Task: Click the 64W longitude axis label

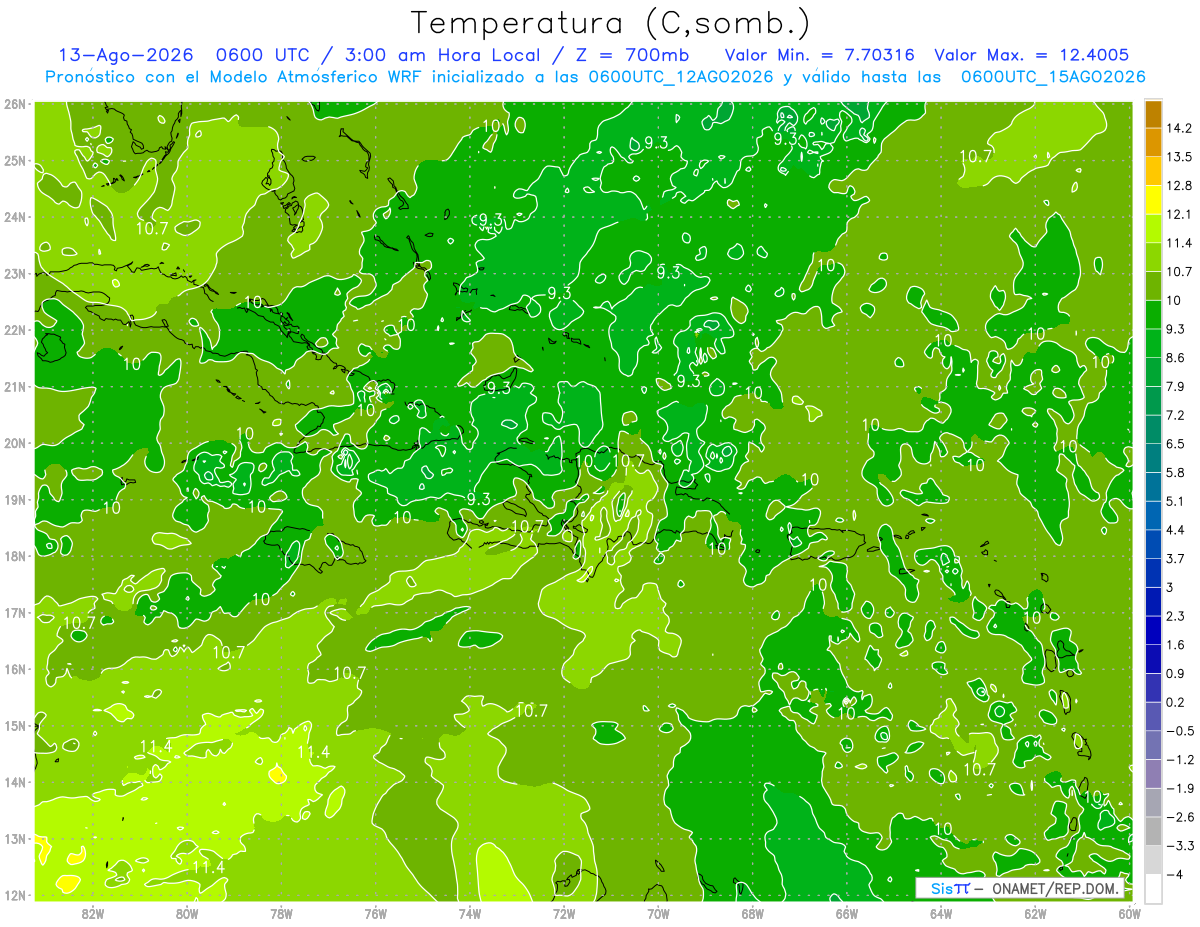Action: click(941, 913)
